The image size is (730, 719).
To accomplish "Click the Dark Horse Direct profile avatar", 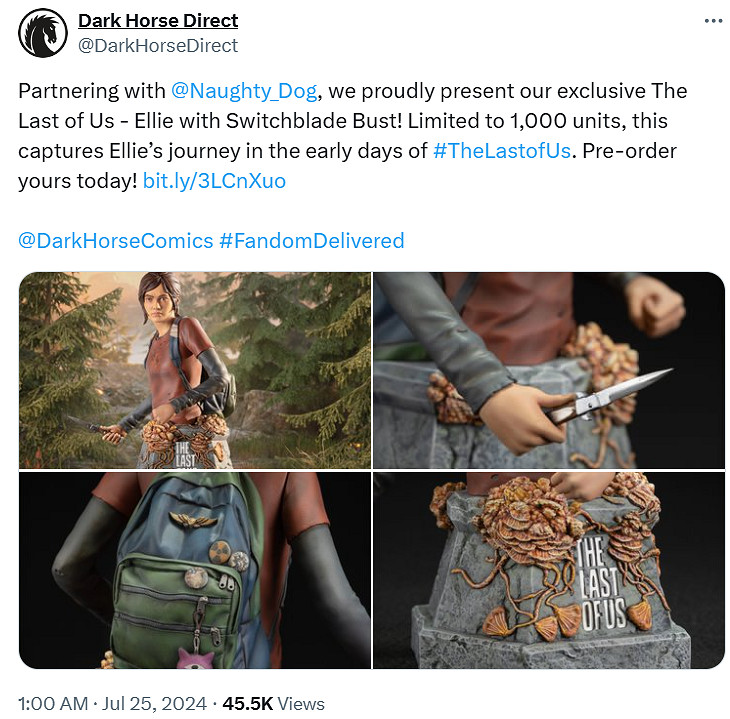I will [43, 33].
